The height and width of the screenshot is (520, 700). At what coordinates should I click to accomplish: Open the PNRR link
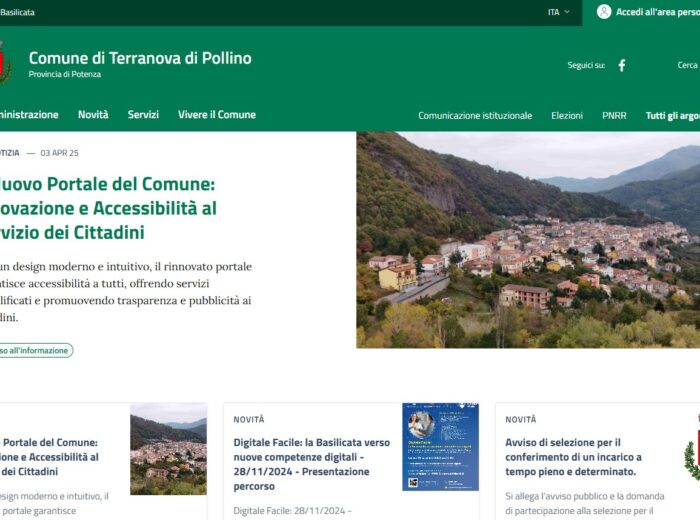tap(614, 116)
